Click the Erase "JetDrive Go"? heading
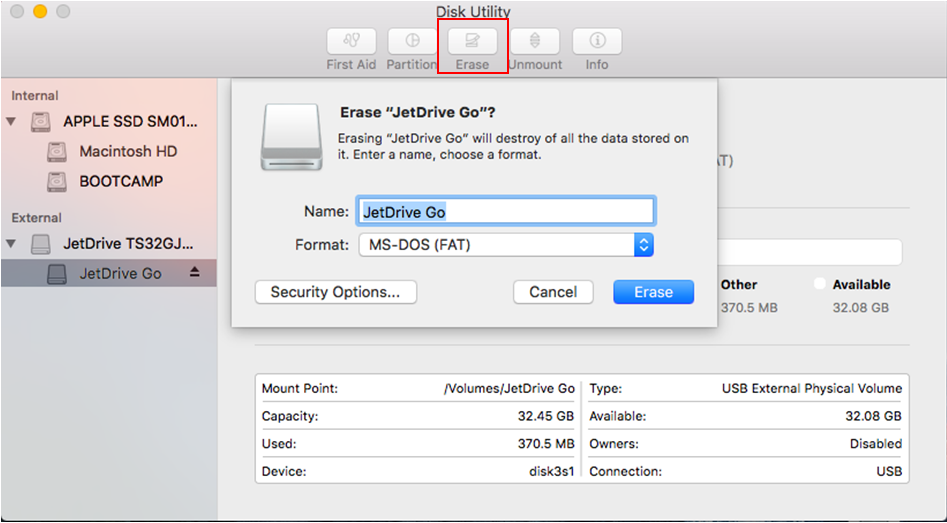The width and height of the screenshot is (947, 523). tap(419, 112)
